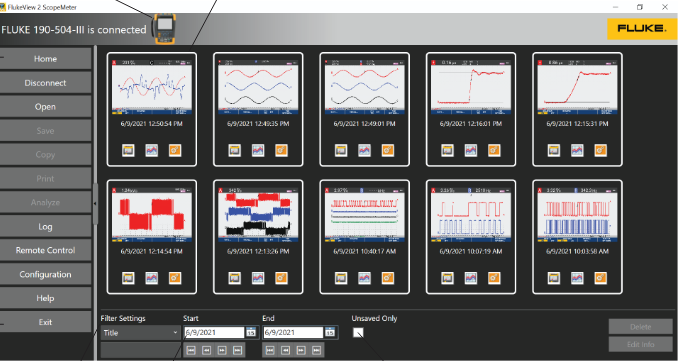Click orange gear icon on 10:40:17 AM card
This screenshot has height=361, width=678.
[387, 278]
